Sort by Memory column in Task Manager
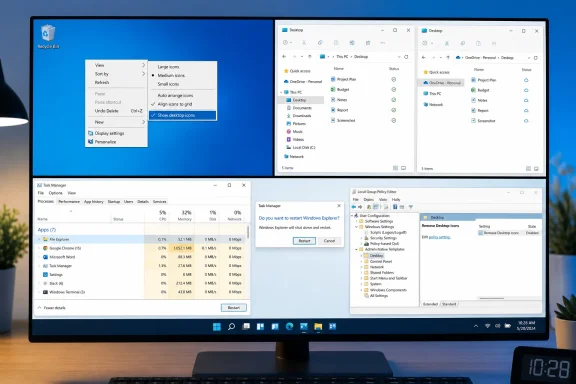Image resolution: width=576 pixels, height=384 pixels. coord(182,215)
